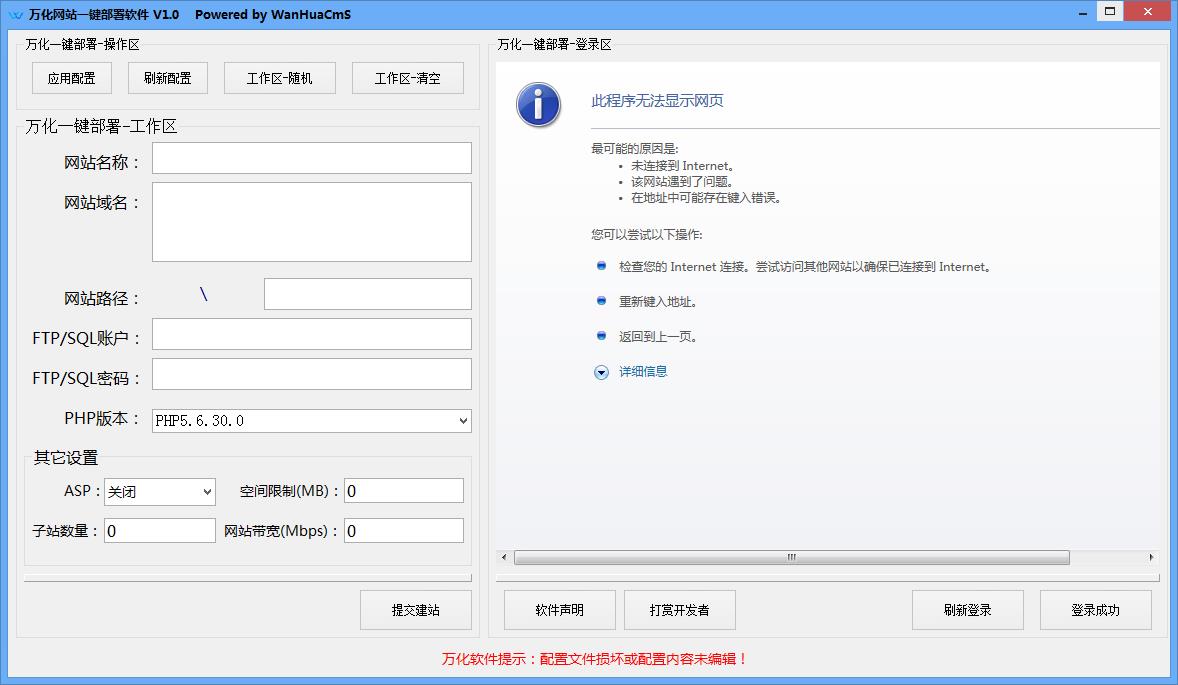This screenshot has width=1178, height=685.
Task: Click the 刷新登录 button
Action: 967,609
